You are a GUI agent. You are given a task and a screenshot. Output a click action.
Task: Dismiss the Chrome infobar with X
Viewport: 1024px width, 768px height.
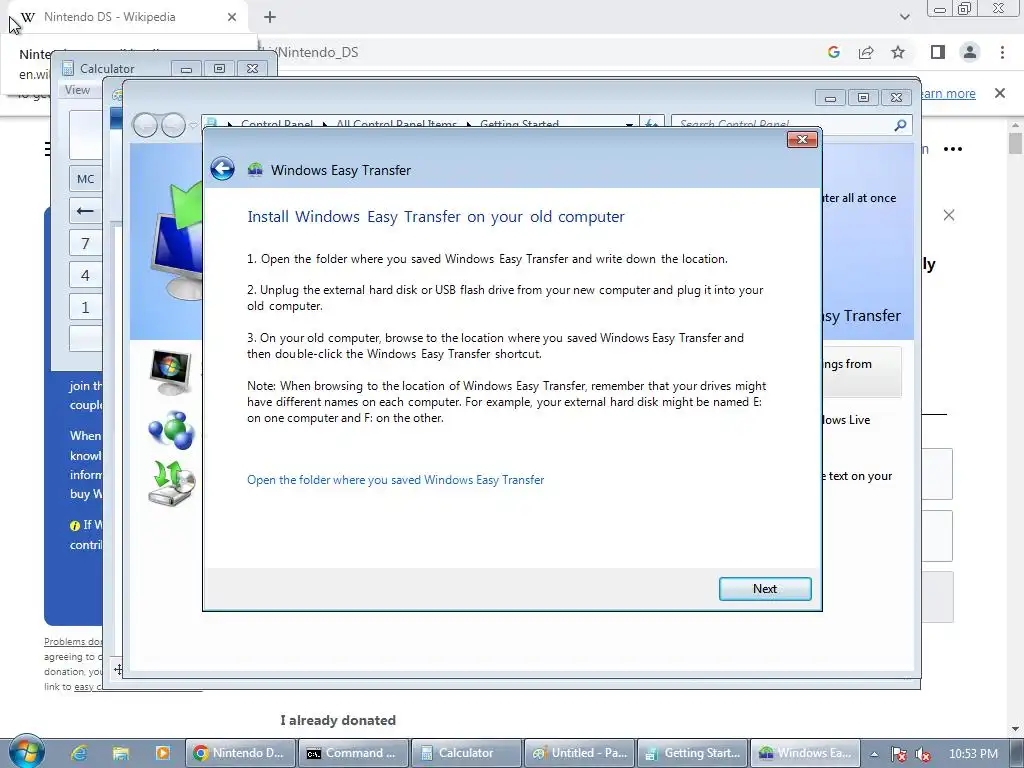point(1000,93)
